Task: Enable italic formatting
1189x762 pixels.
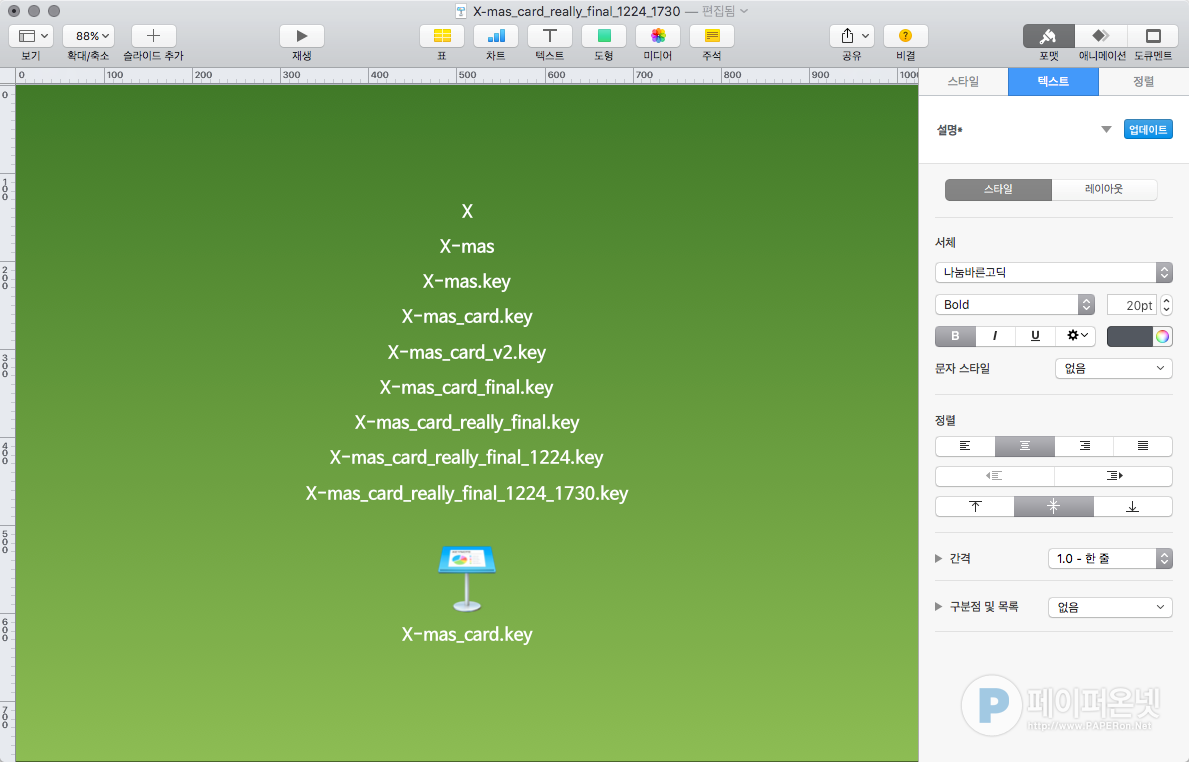Action: coord(994,336)
